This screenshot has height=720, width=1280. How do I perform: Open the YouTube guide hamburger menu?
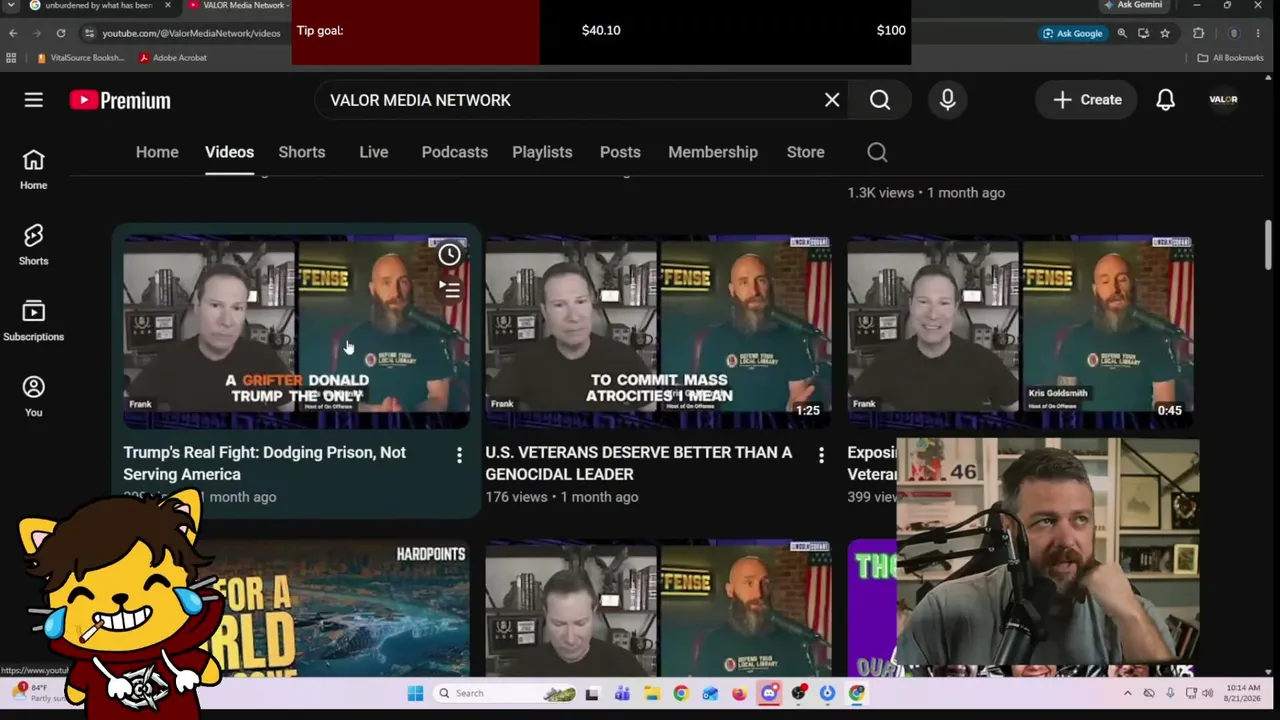(34, 100)
